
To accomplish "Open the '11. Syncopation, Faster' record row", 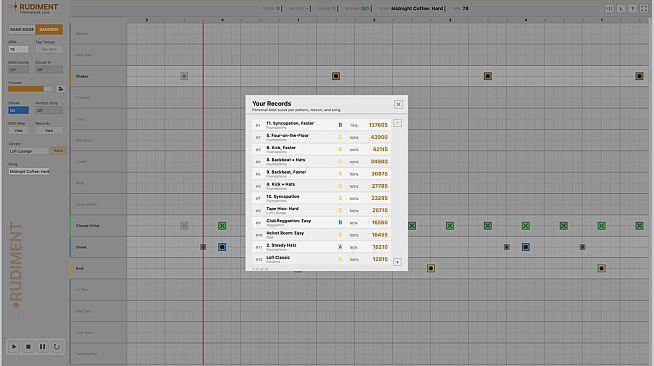I will pyautogui.click(x=322, y=125).
